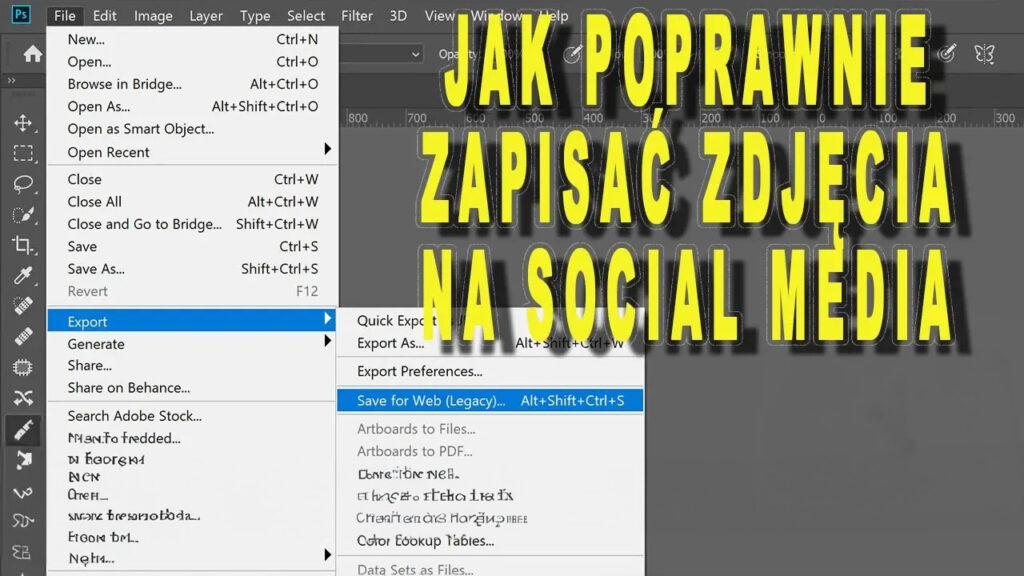Select the Rectangular Marquee tool

click(x=22, y=154)
